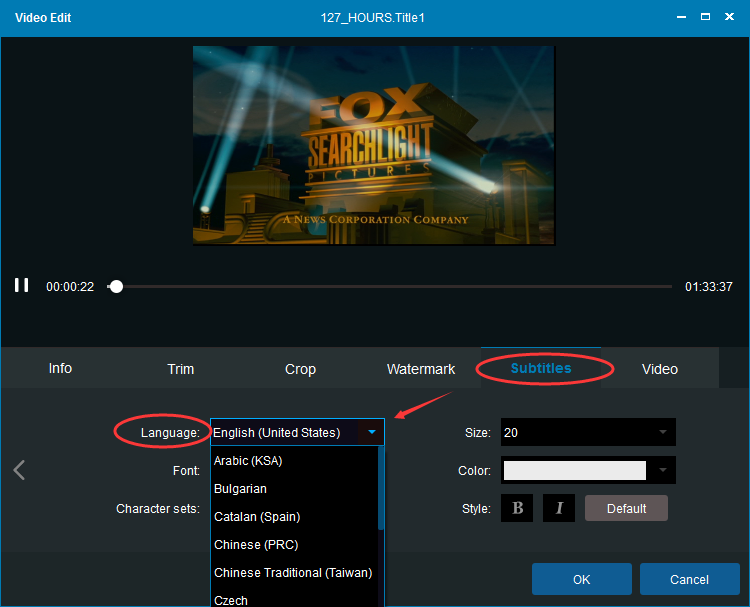
Task: Close the Video Edit window
Action: coord(729,17)
